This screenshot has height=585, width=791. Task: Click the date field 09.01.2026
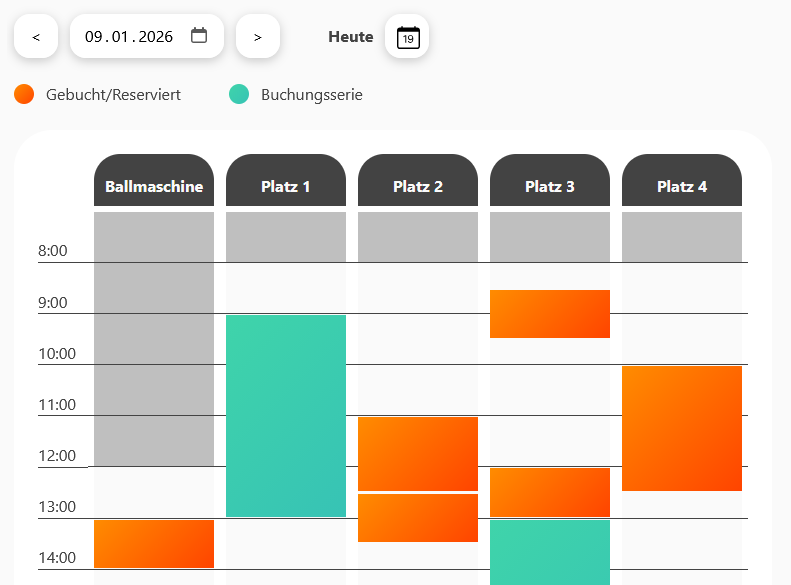click(x=129, y=37)
